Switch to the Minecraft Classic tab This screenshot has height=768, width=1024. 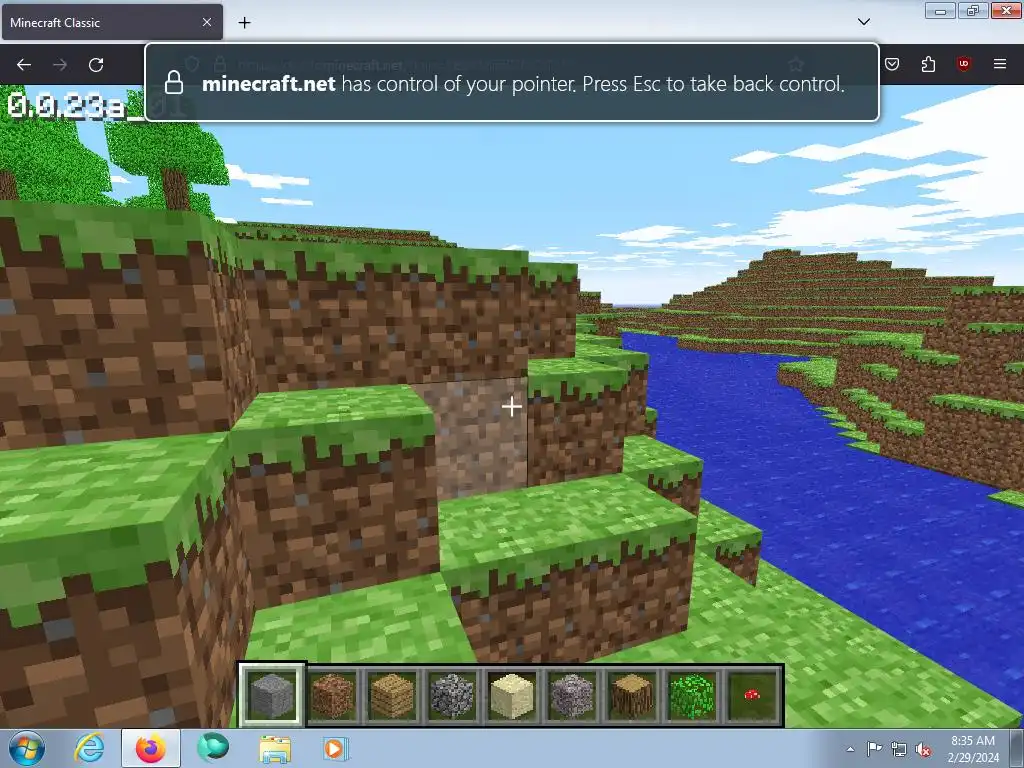pos(112,22)
